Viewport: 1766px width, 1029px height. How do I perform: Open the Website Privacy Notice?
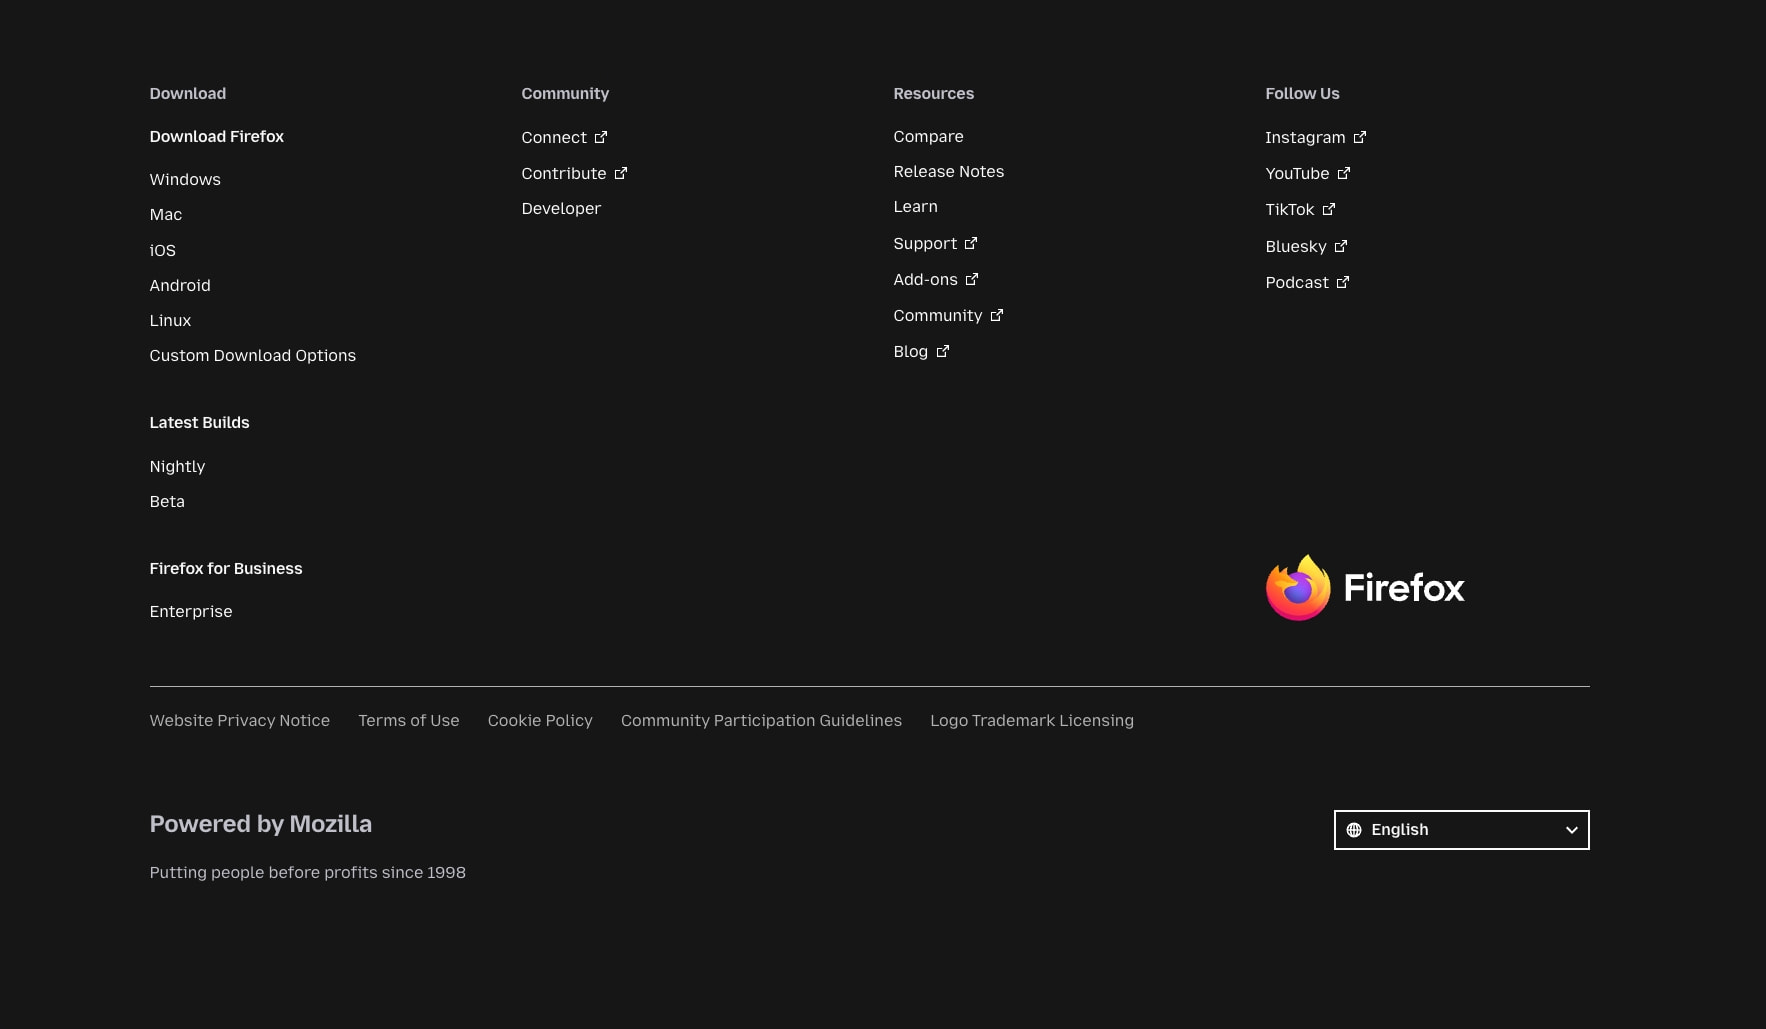tap(240, 720)
